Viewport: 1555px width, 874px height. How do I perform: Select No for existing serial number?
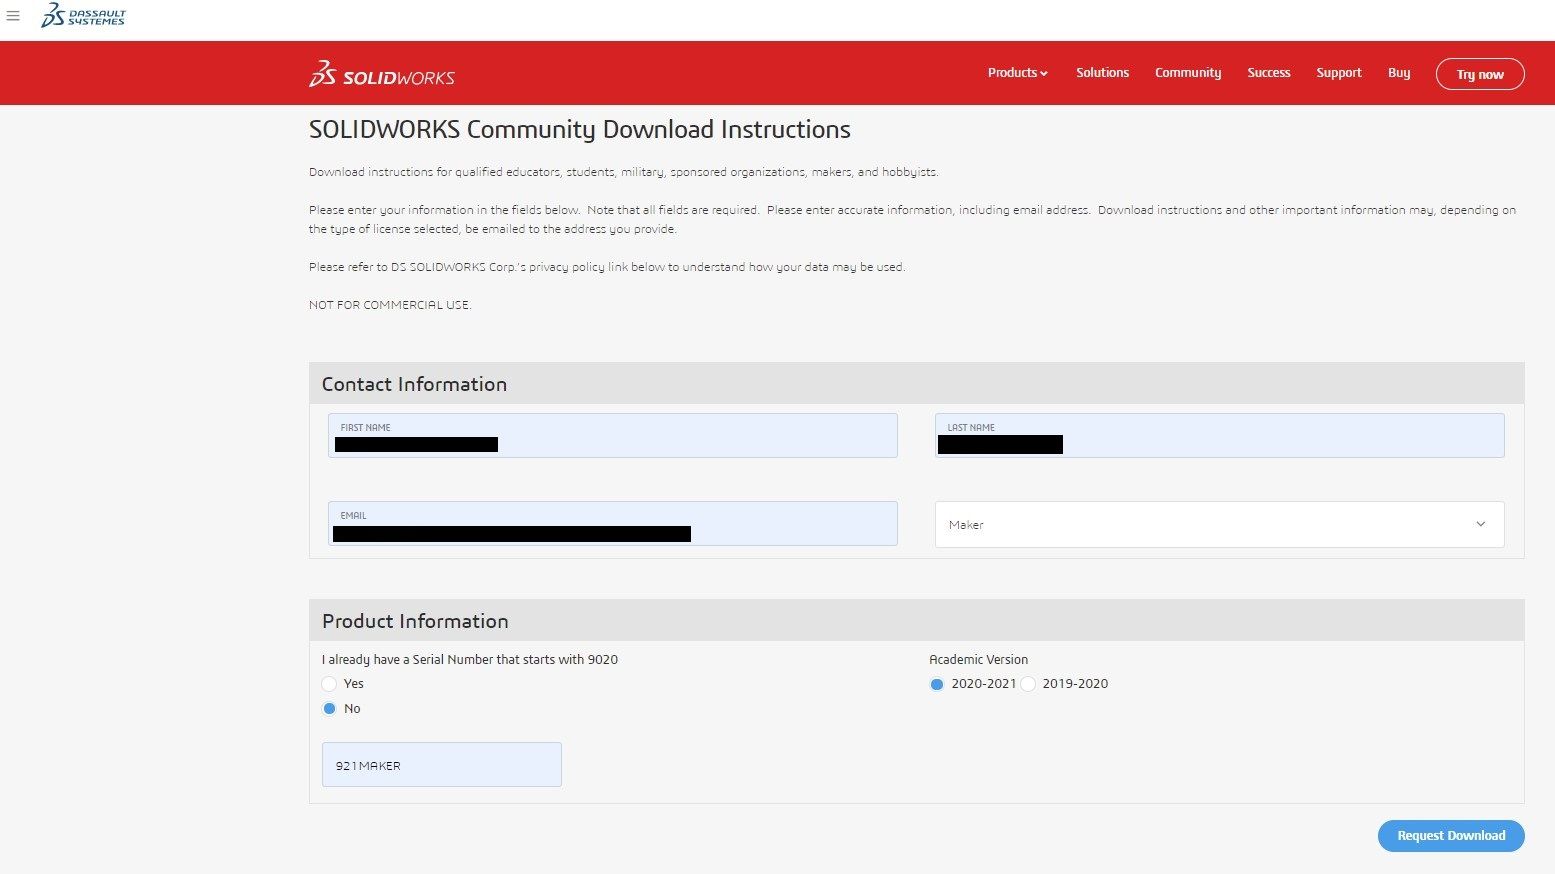[x=329, y=709]
